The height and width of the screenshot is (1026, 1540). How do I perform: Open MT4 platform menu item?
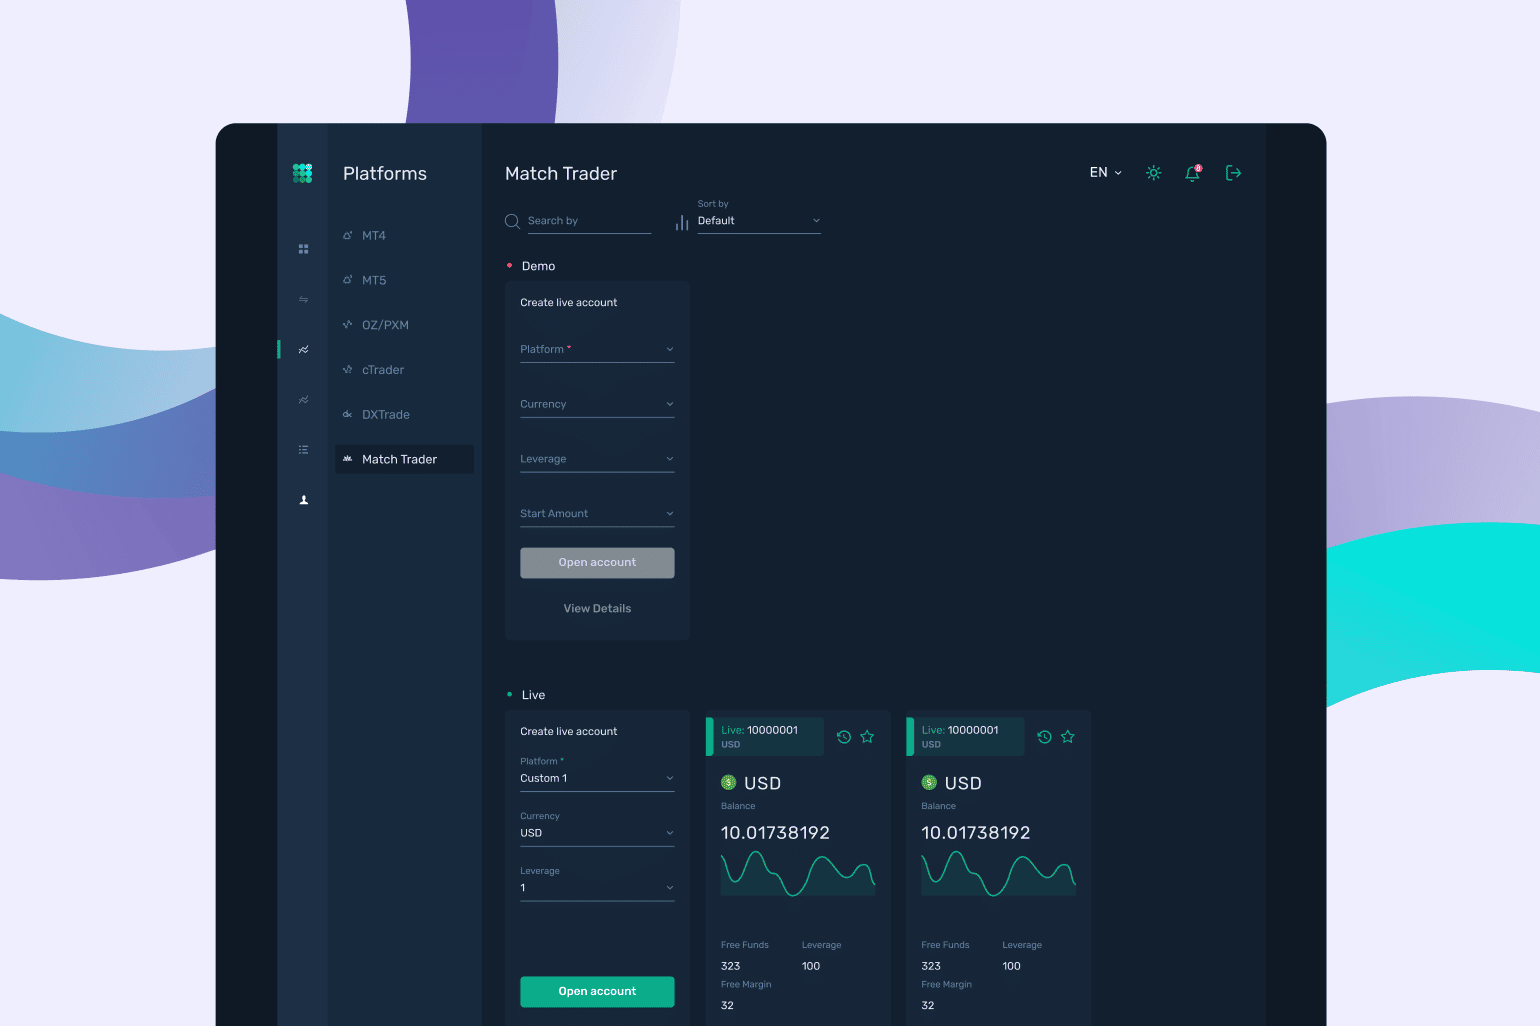pos(404,236)
